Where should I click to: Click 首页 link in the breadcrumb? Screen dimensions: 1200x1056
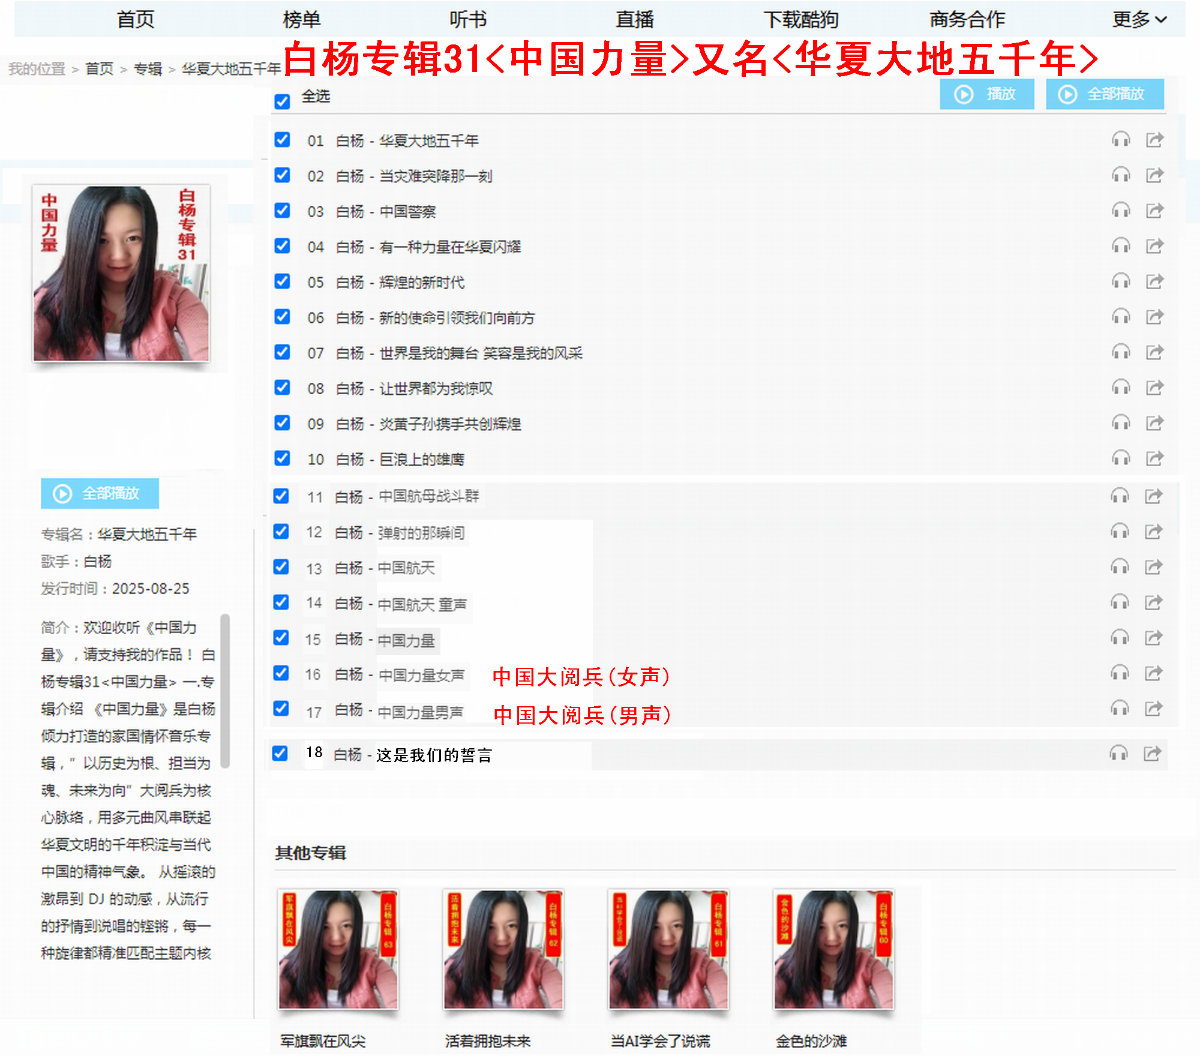click(99, 68)
